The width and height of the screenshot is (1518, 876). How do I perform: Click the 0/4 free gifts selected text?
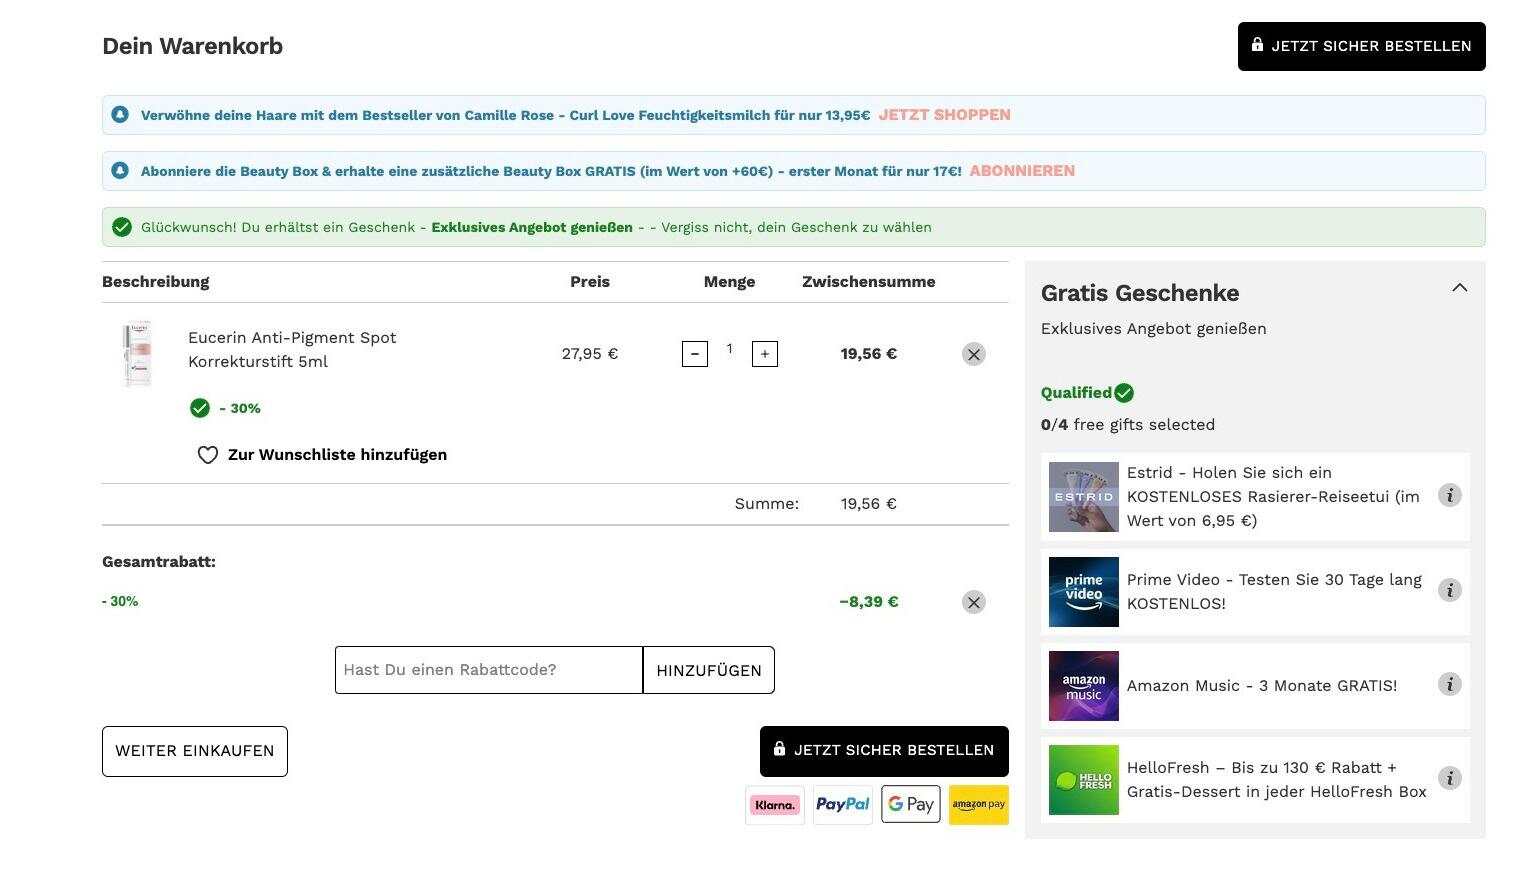pos(1128,425)
